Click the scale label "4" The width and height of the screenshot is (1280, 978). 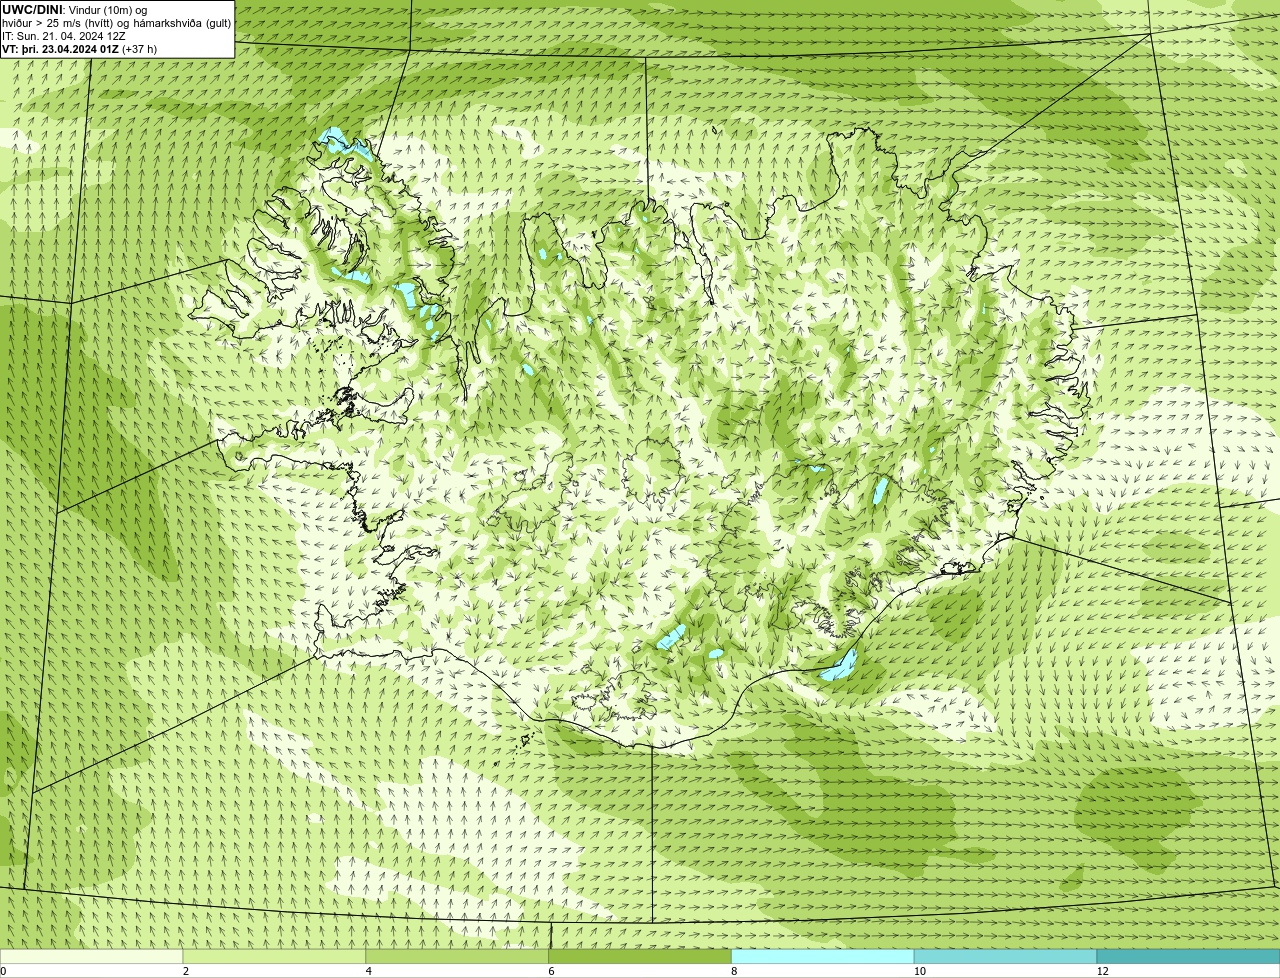click(369, 971)
